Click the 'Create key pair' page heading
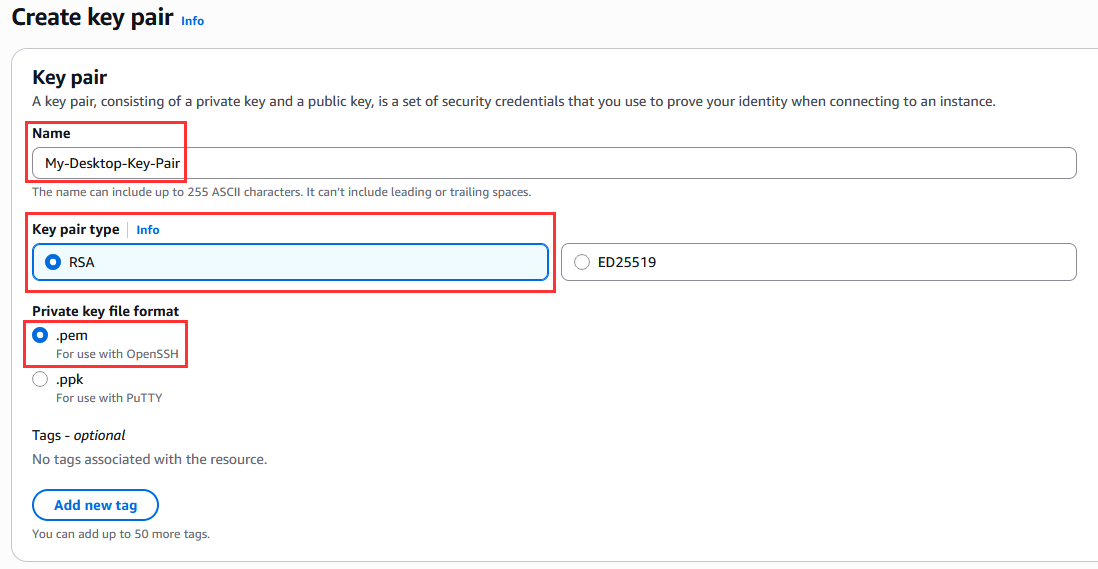1098x569 pixels. [x=92, y=18]
